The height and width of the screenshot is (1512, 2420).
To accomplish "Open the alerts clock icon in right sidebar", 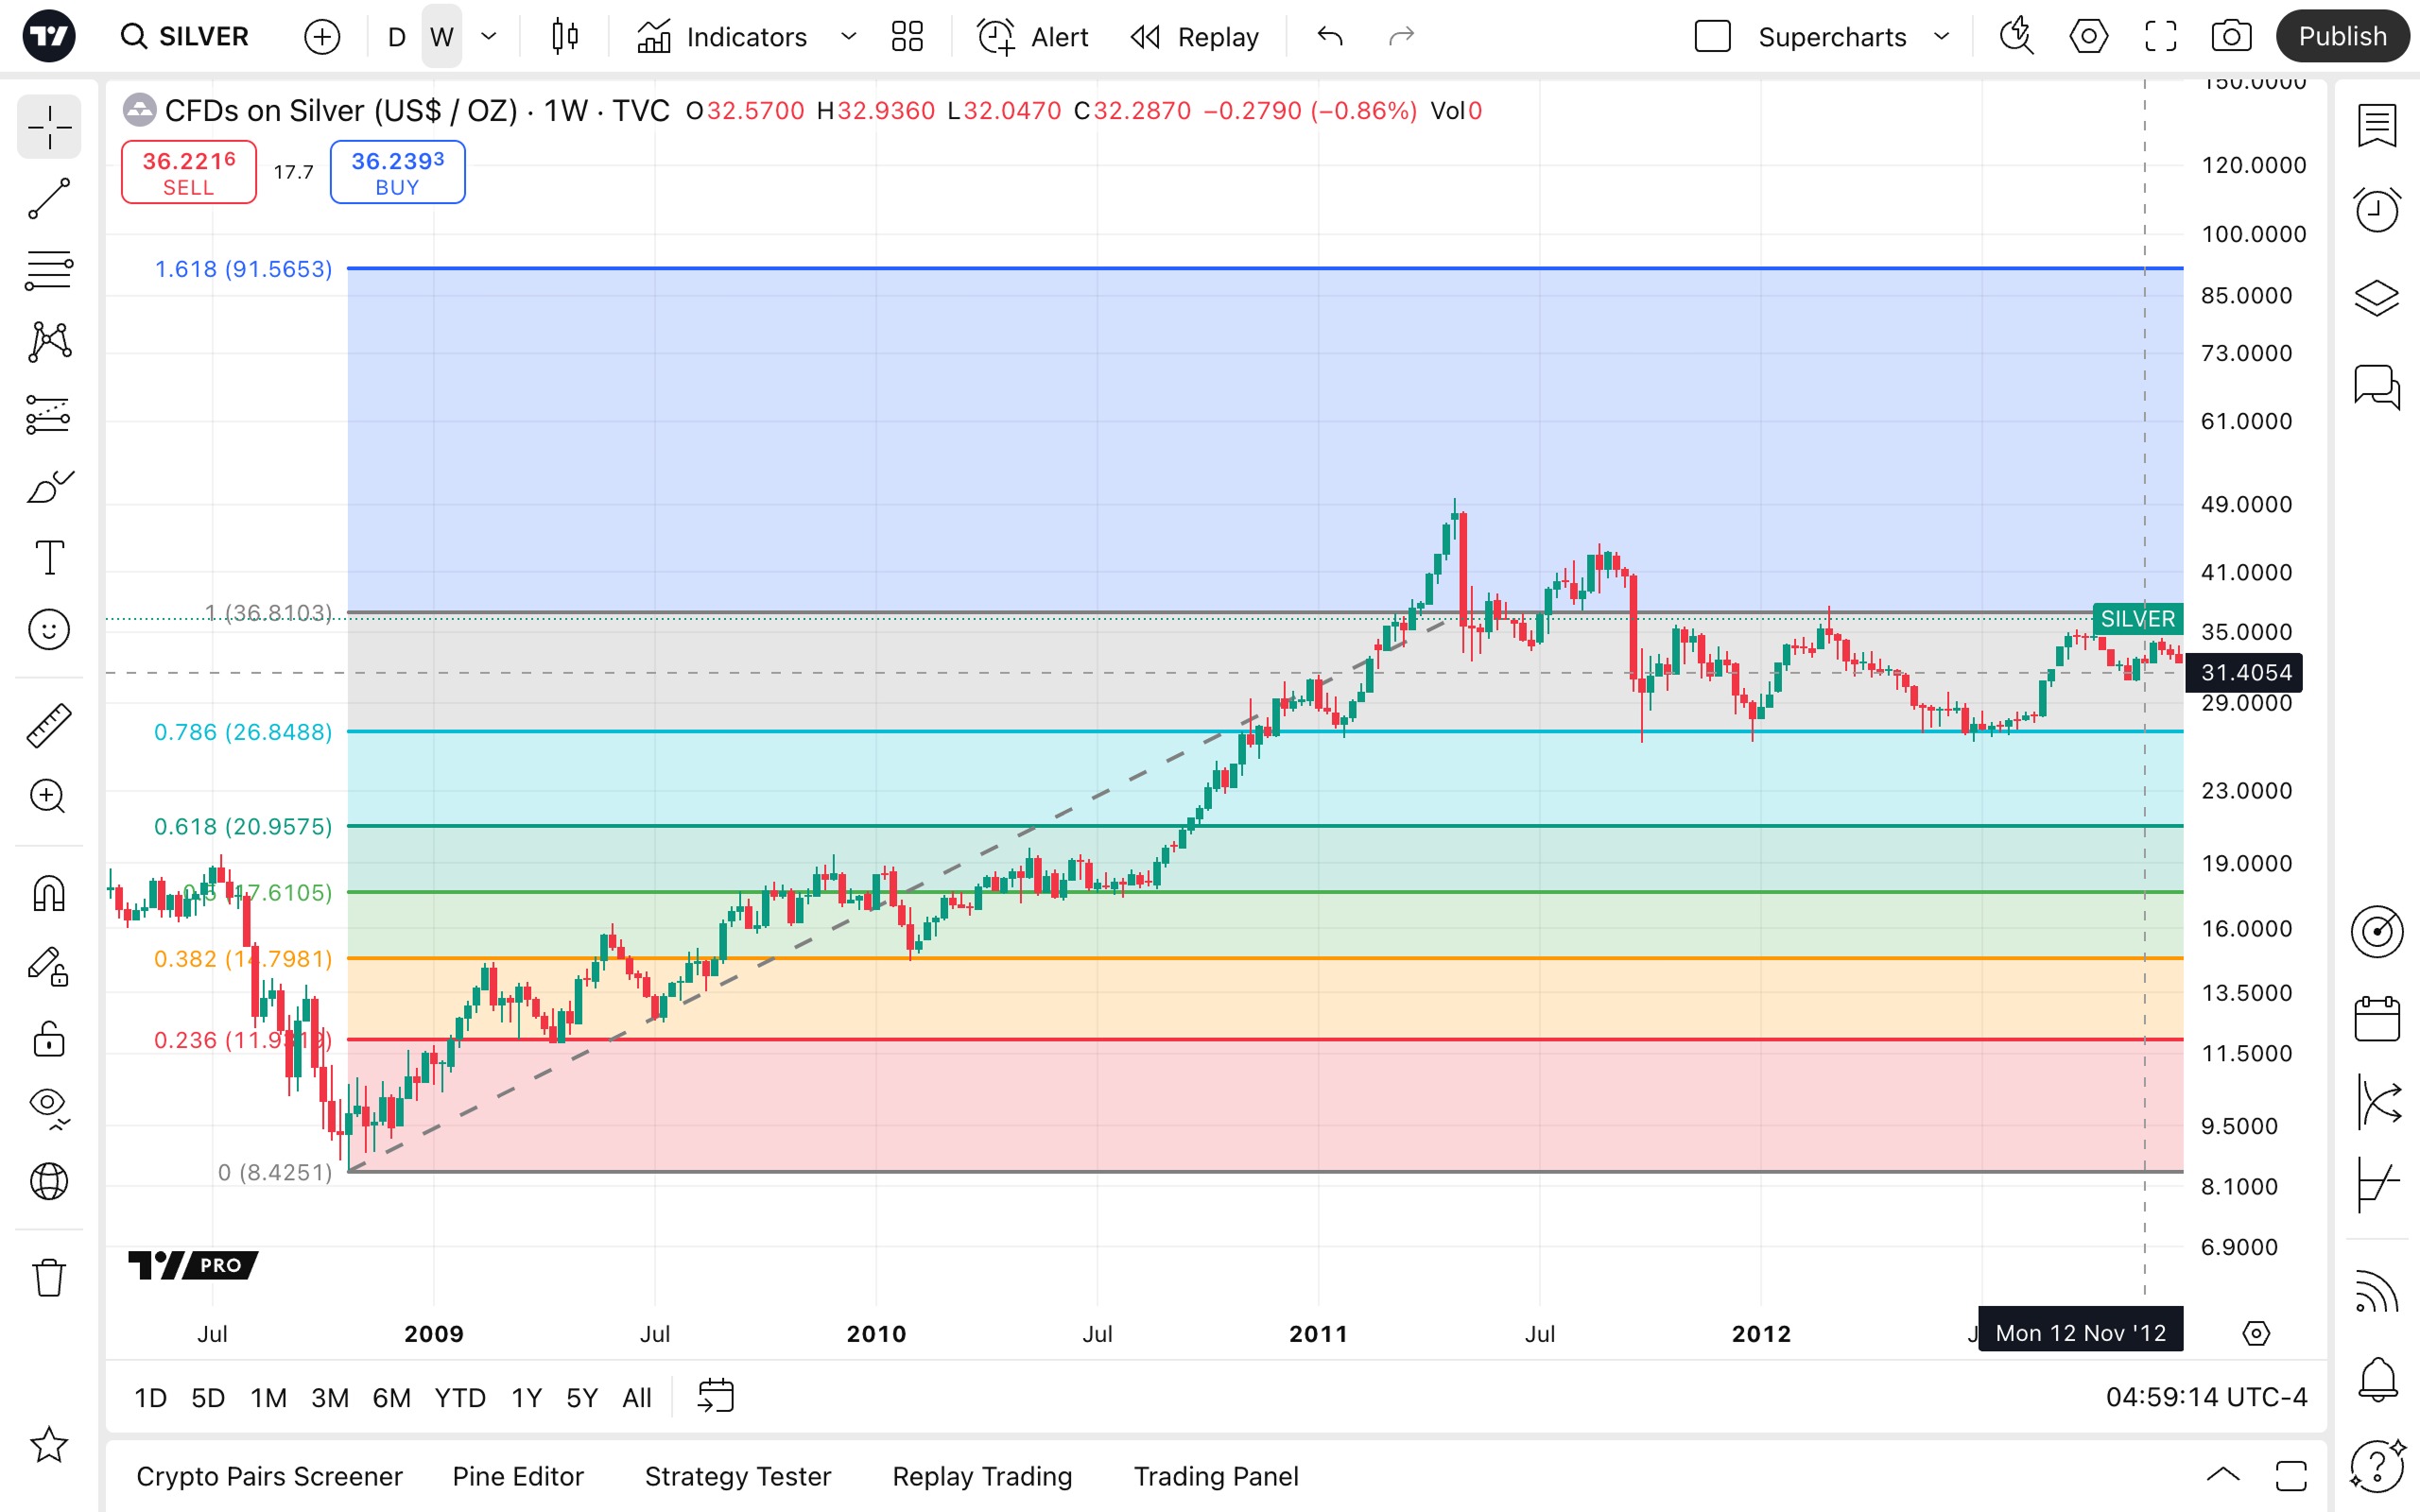I will [2376, 210].
